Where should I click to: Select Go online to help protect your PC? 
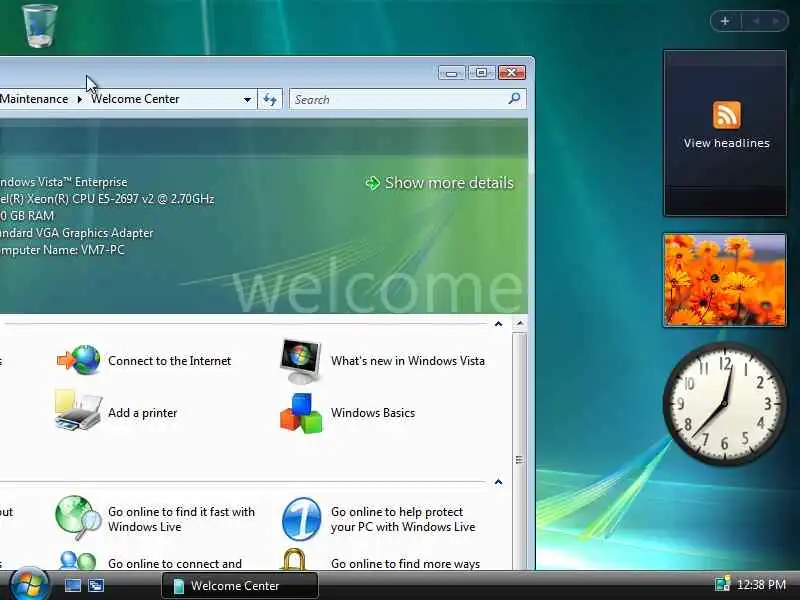403,519
